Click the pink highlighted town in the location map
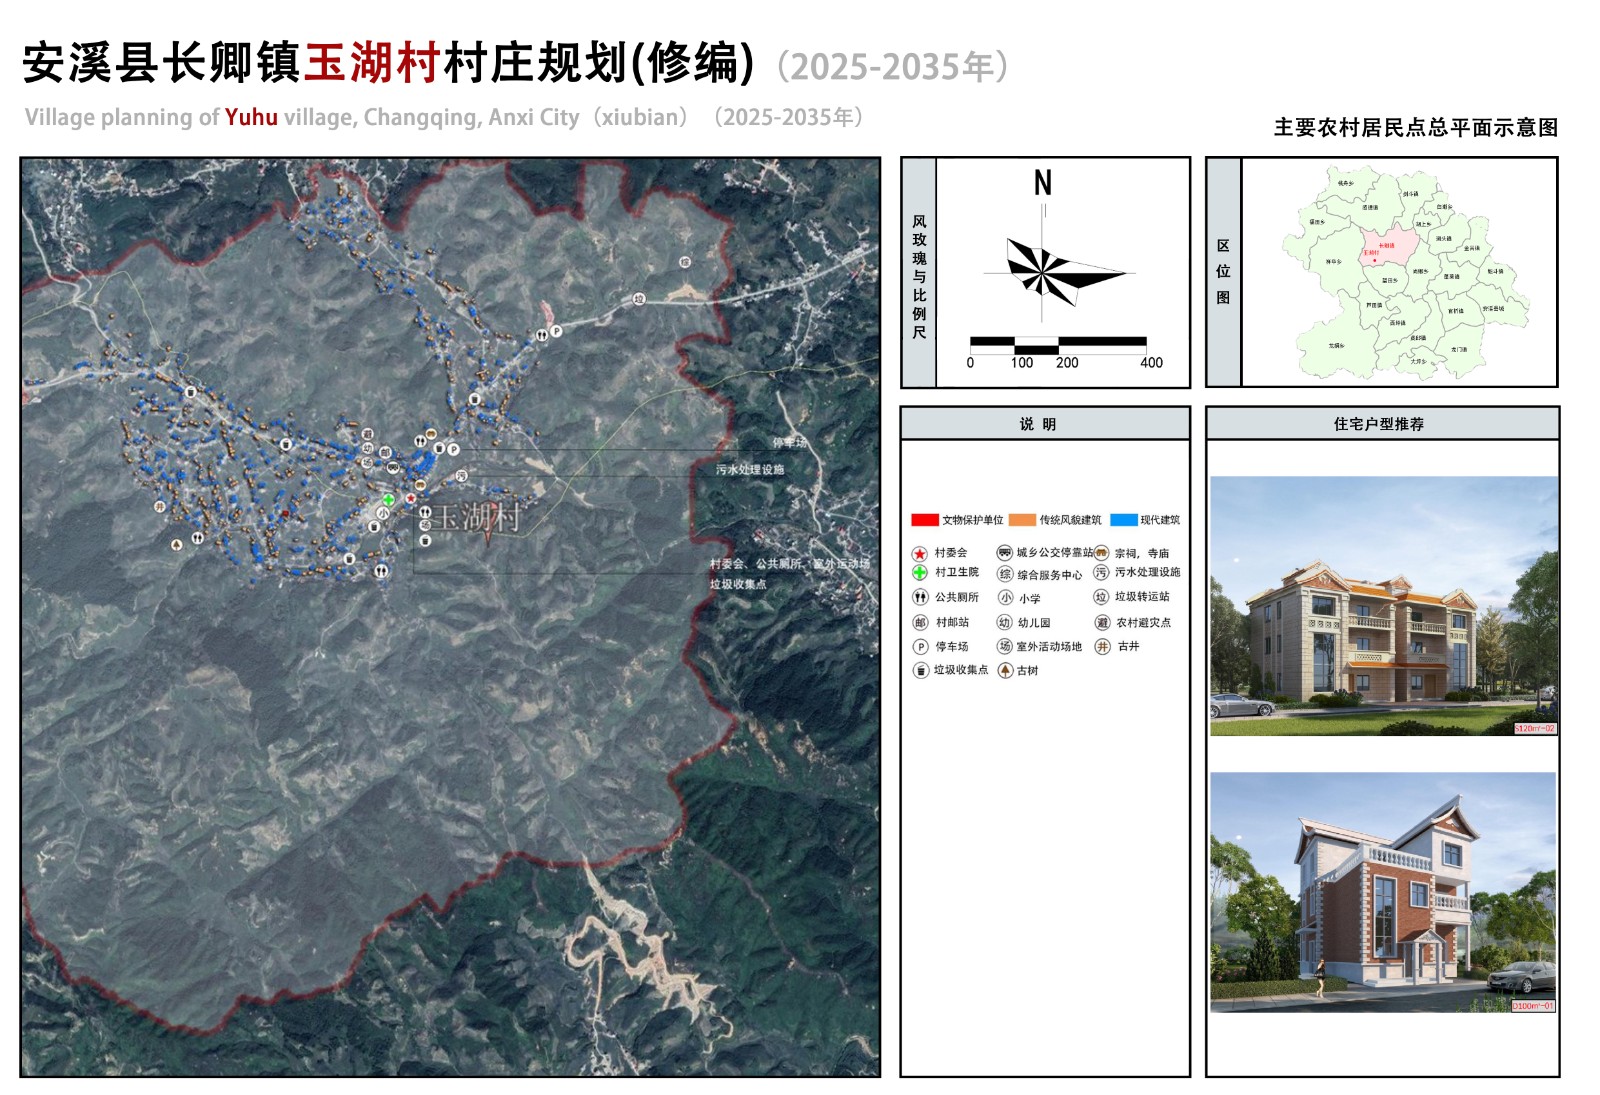This screenshot has width=1600, height=1095. click(1388, 245)
